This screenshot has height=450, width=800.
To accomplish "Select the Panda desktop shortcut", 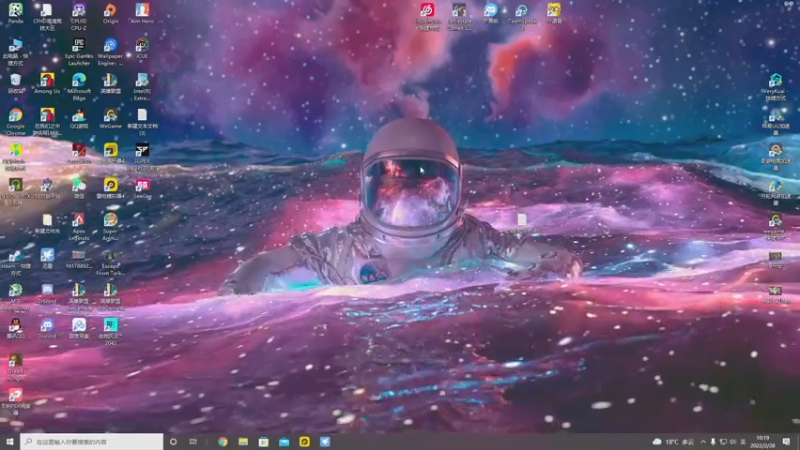I will coord(15,13).
